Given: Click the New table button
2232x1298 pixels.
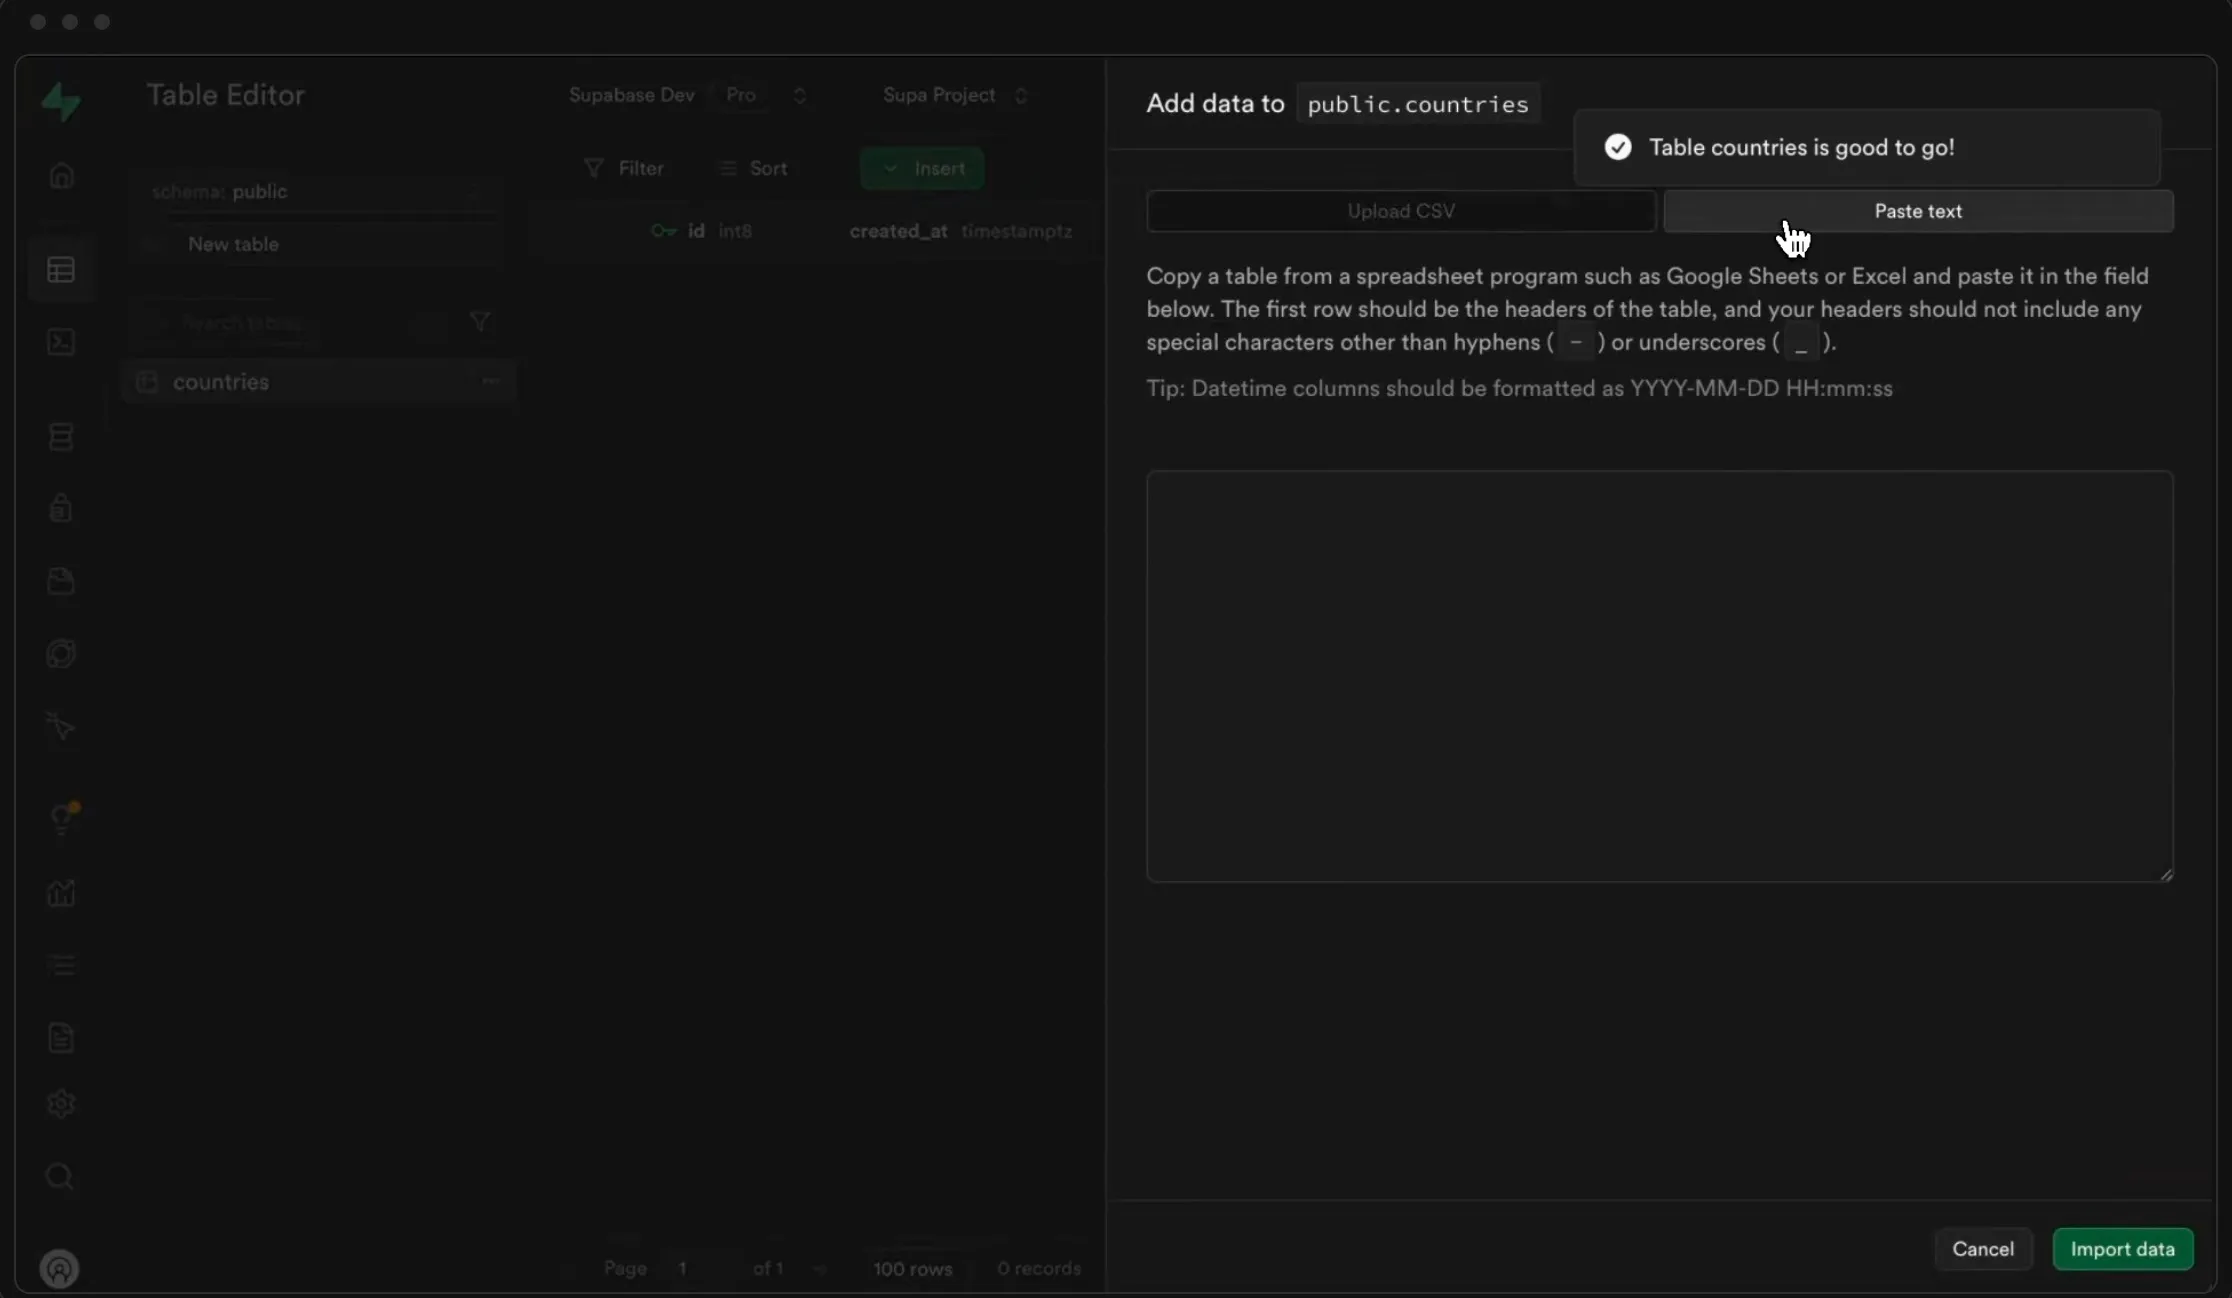Looking at the screenshot, I should (x=316, y=244).
